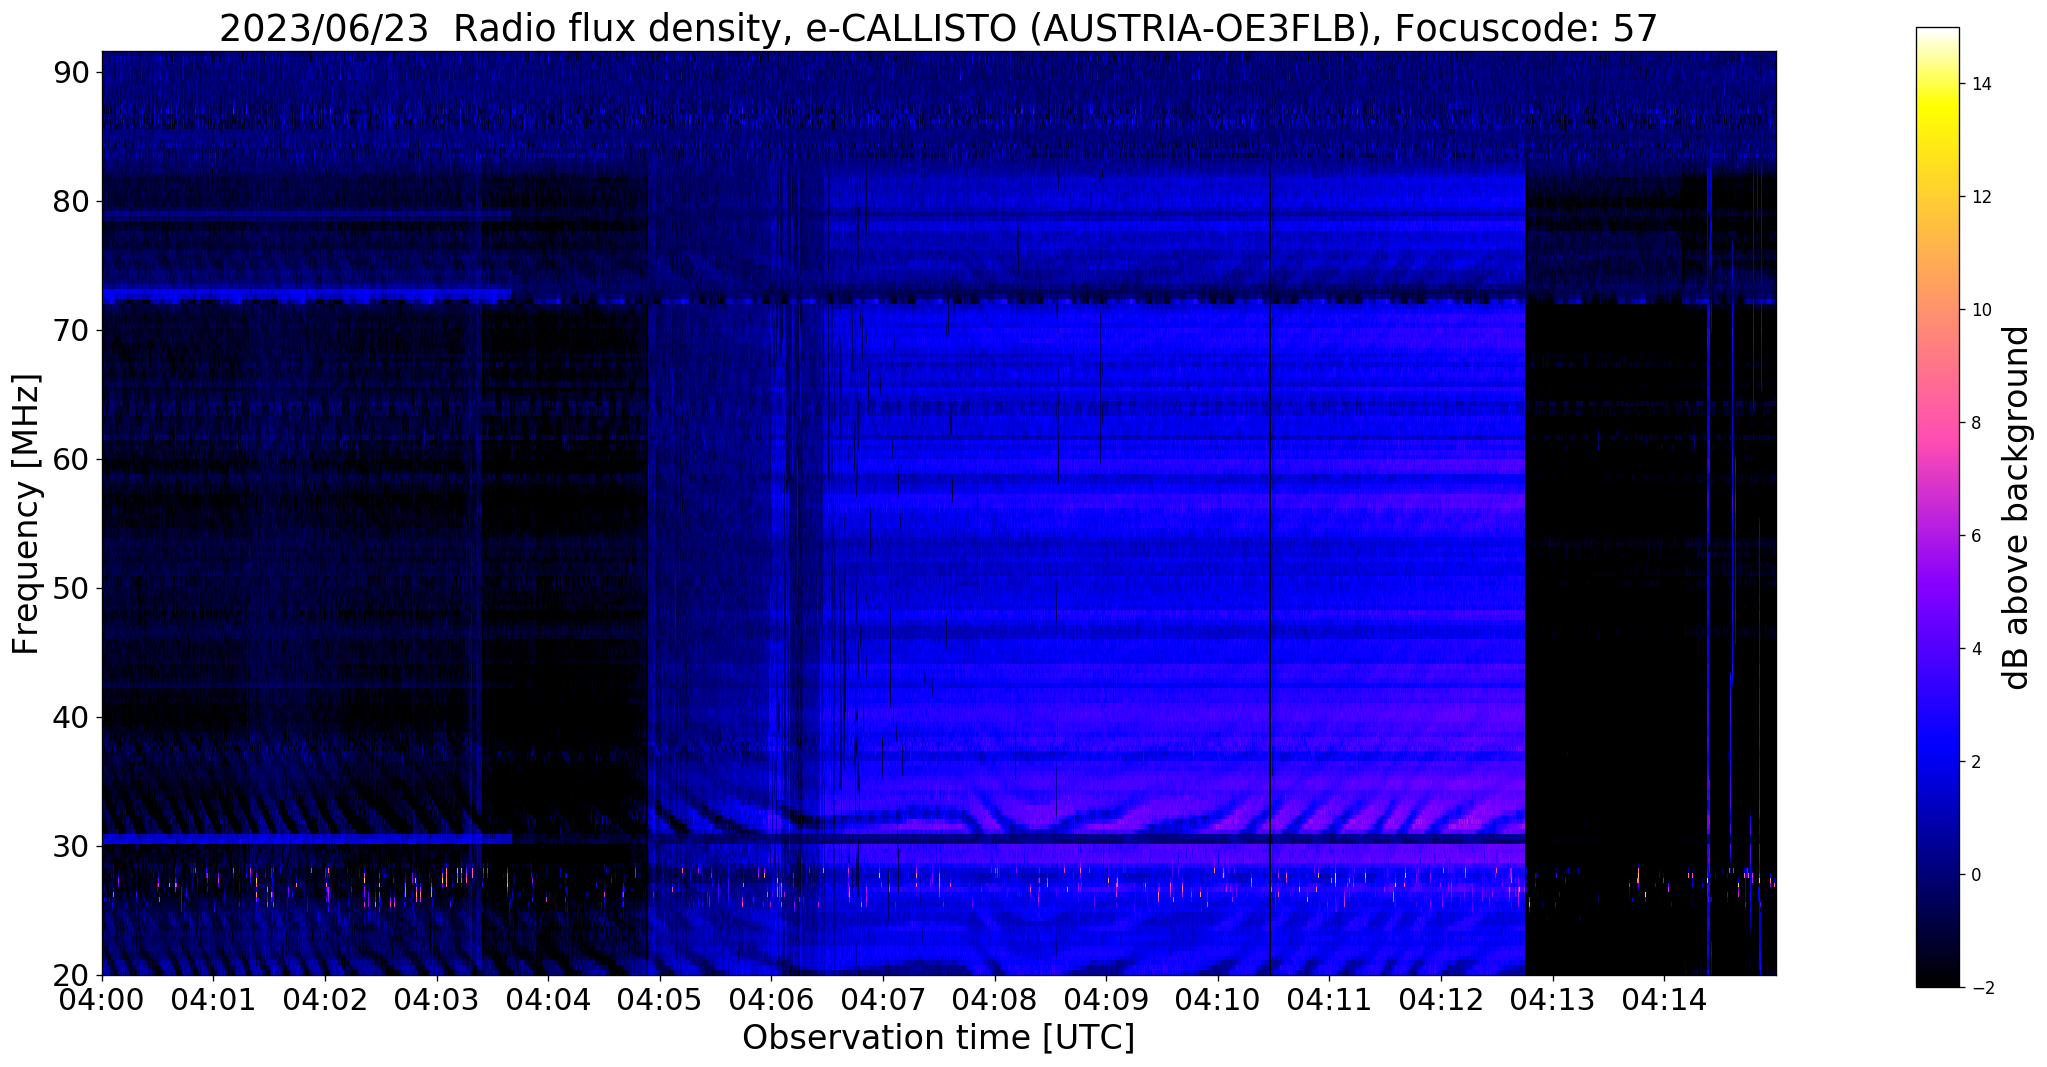Viewport: 2047px width, 1067px height.
Task: Click the blue horizontal band segment at 79 MHz
Action: click(307, 215)
